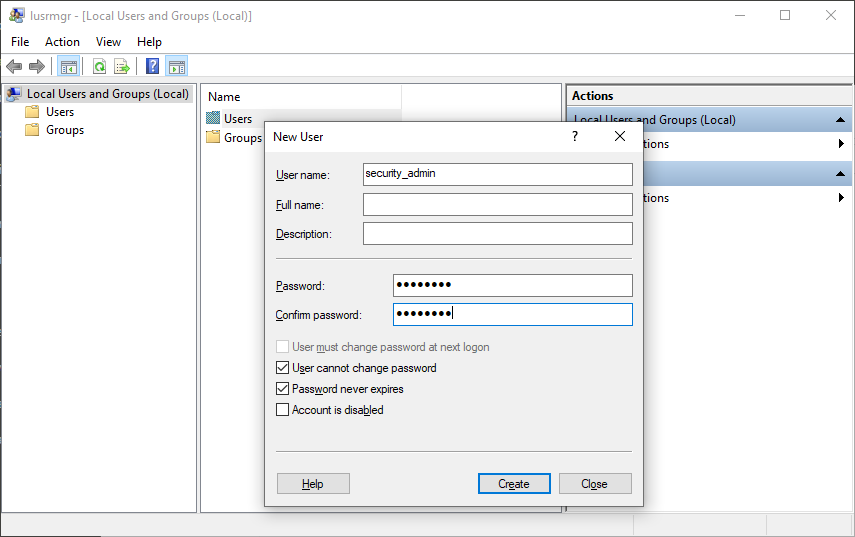Uncheck Password never expires
The height and width of the screenshot is (537, 855).
pyautogui.click(x=282, y=389)
